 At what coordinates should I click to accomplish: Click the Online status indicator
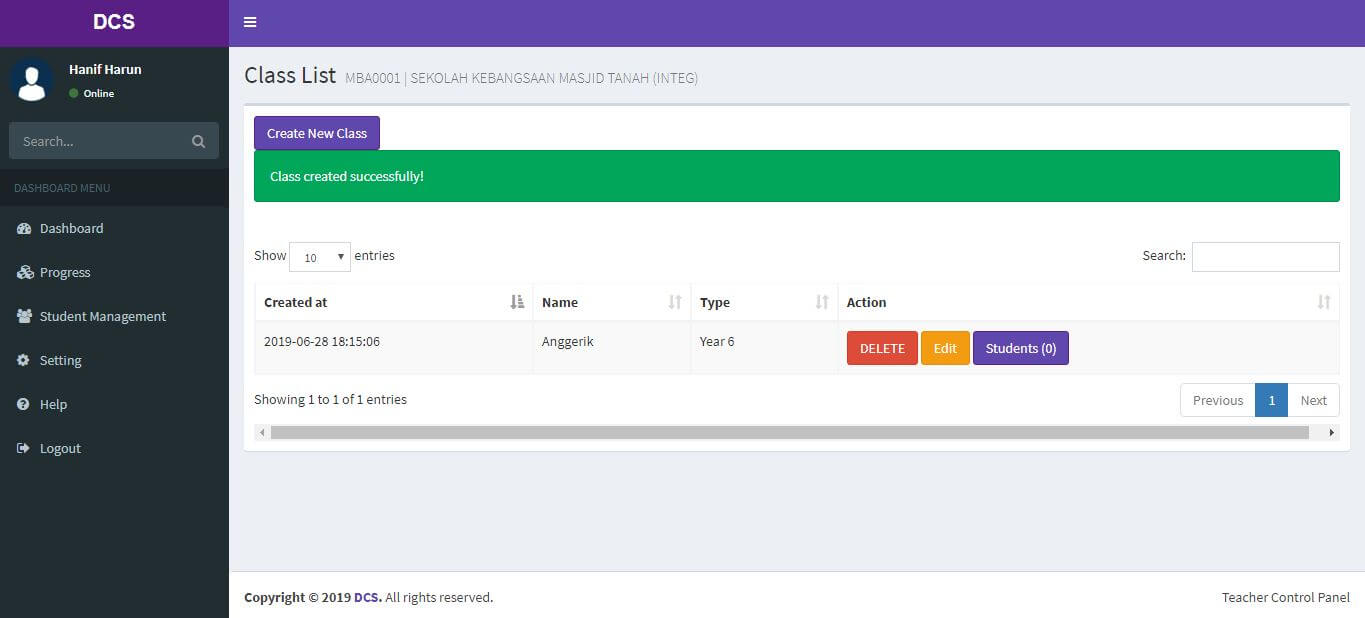coord(92,93)
